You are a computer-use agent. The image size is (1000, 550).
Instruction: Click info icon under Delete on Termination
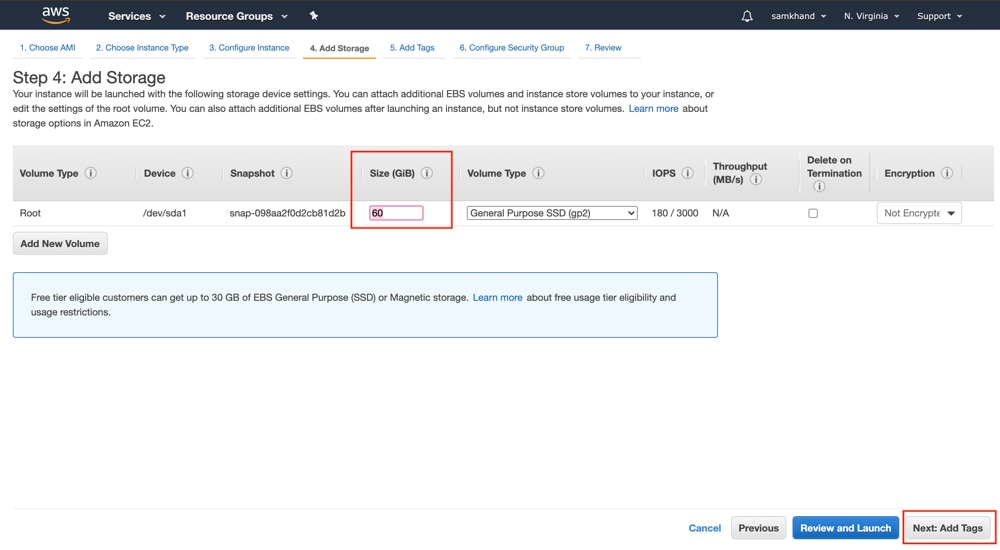[819, 186]
